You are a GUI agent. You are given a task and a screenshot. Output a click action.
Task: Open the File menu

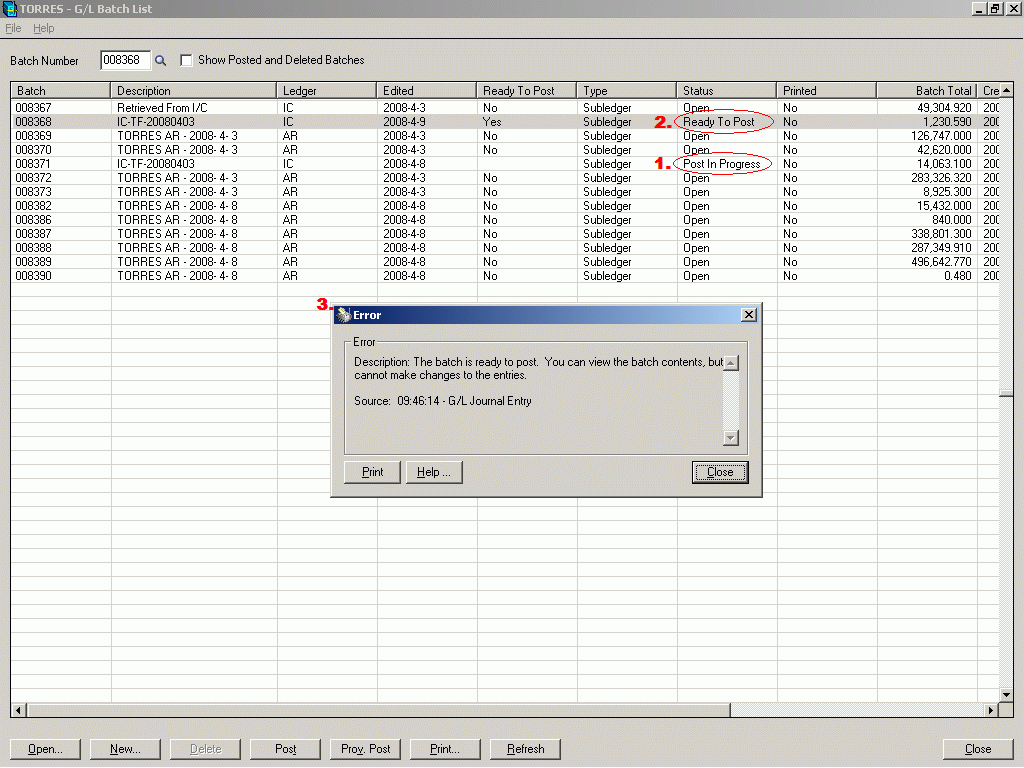(x=13, y=28)
